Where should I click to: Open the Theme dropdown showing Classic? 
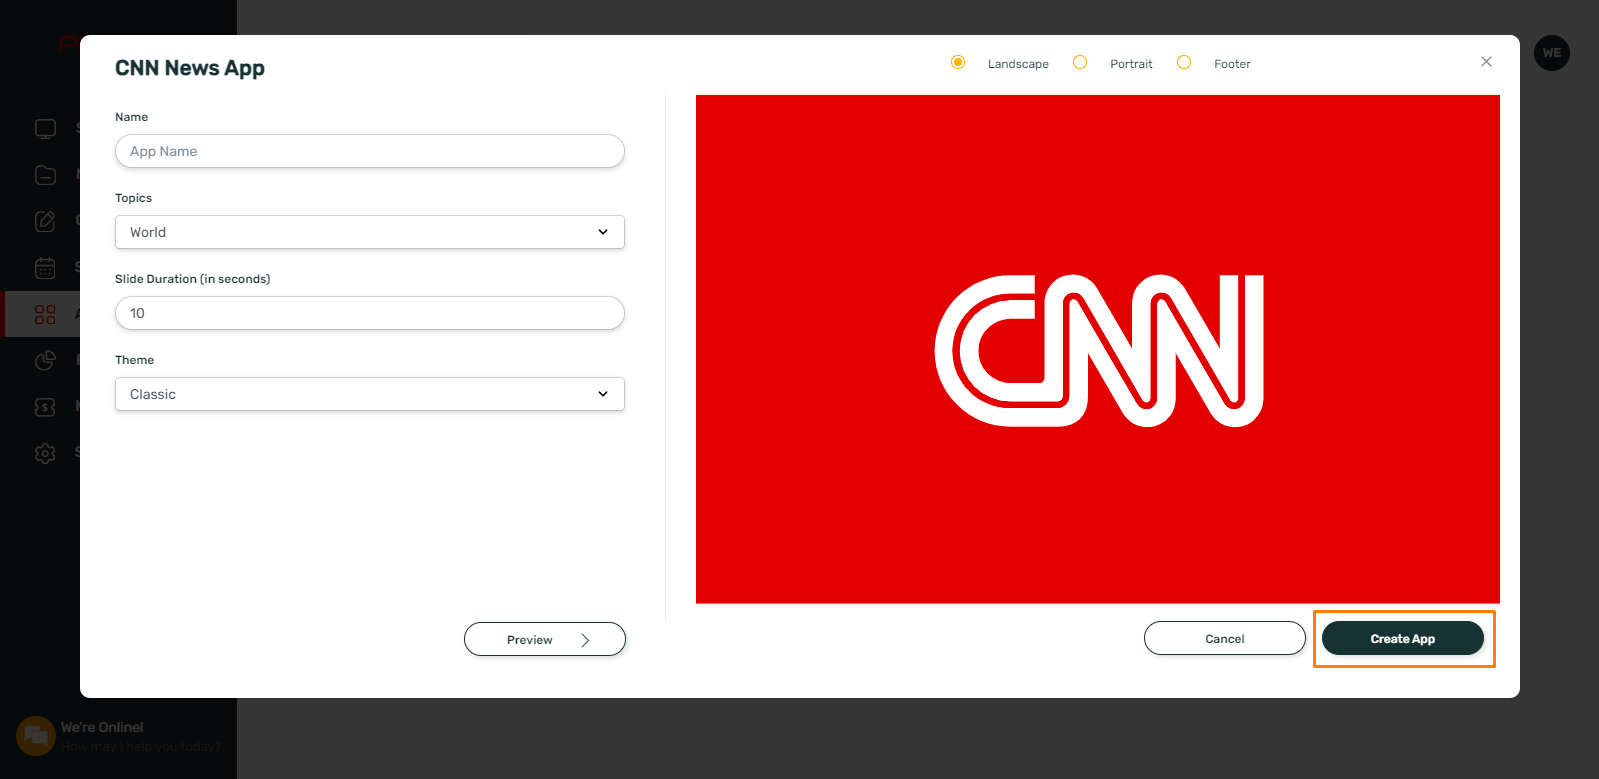coord(370,394)
